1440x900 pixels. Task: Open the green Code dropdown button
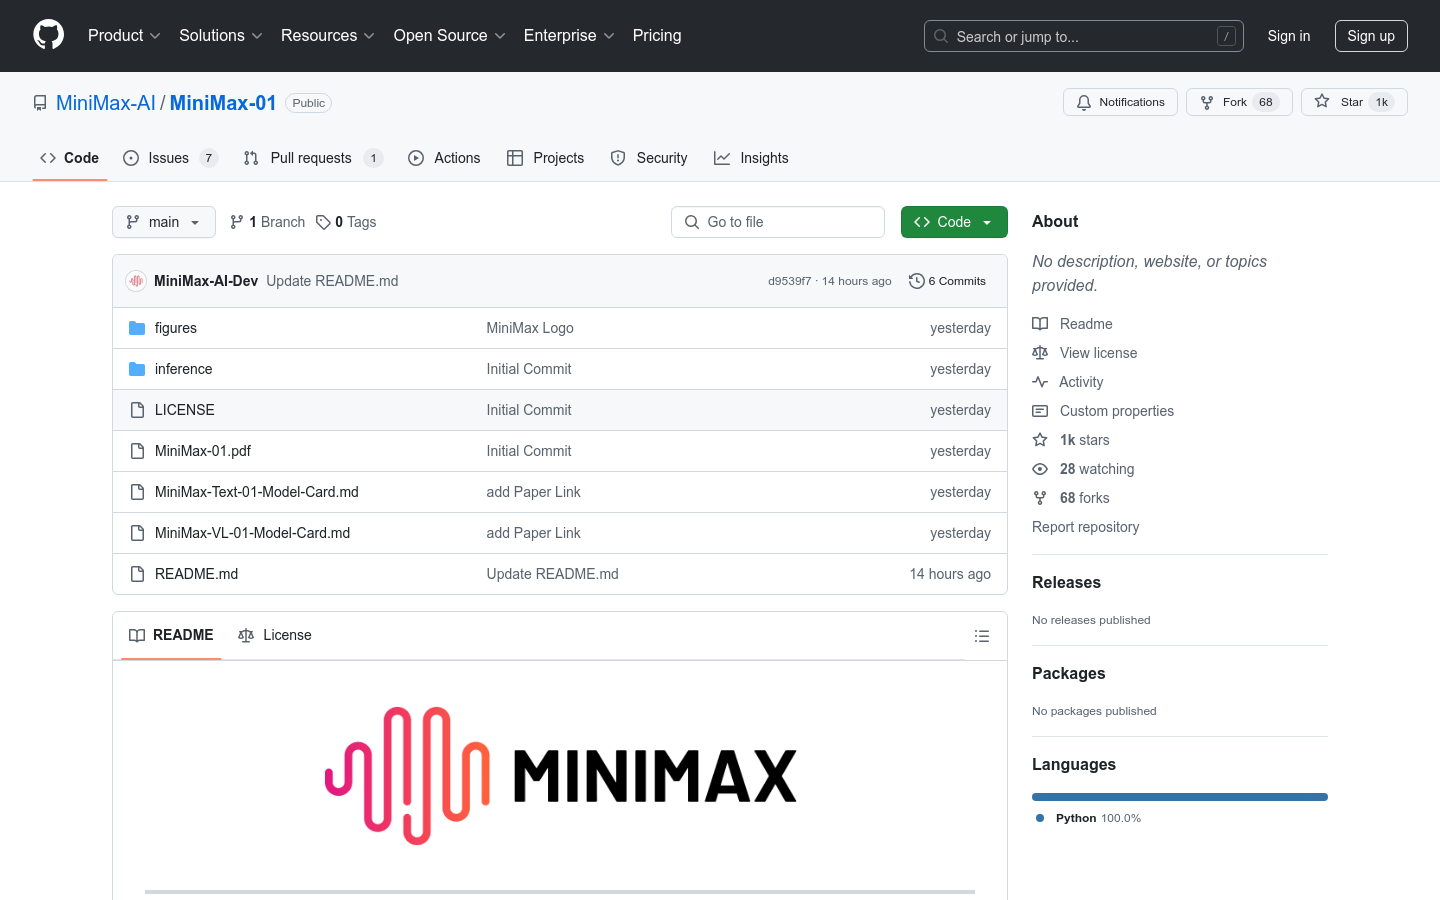pyautogui.click(x=954, y=222)
